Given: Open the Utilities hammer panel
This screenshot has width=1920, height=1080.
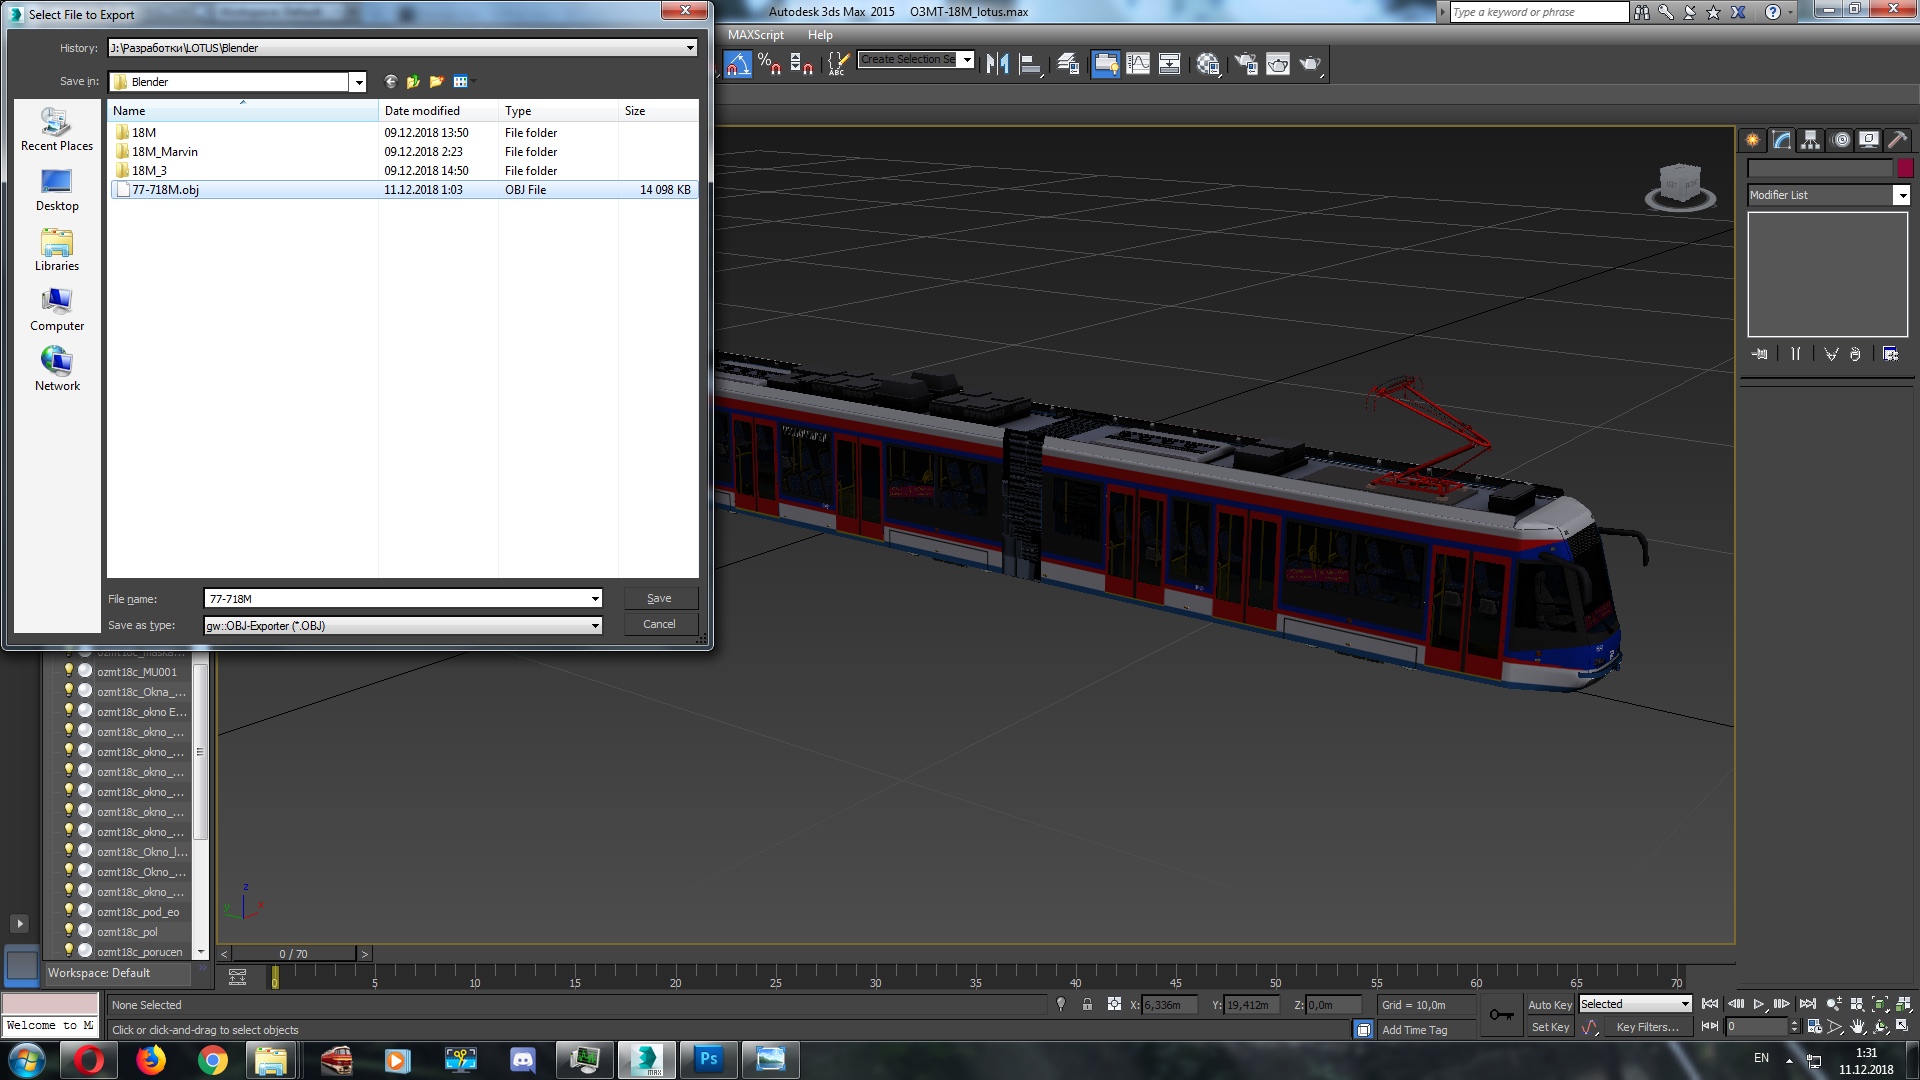Looking at the screenshot, I should tap(1897, 140).
